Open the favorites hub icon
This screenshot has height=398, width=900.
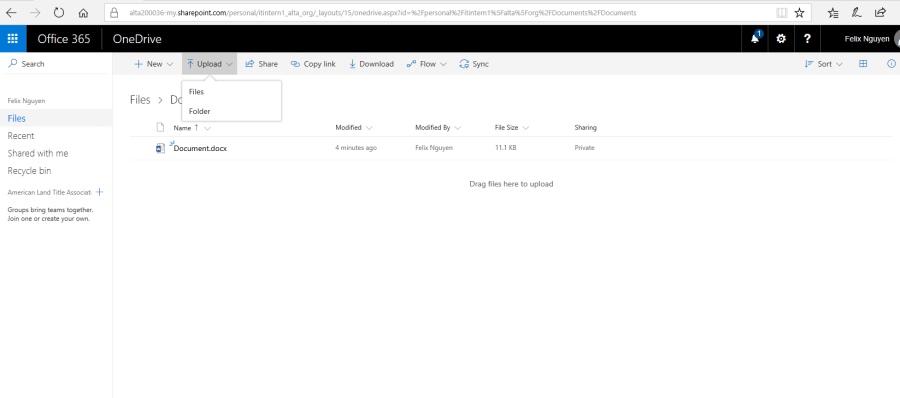[x=833, y=13]
